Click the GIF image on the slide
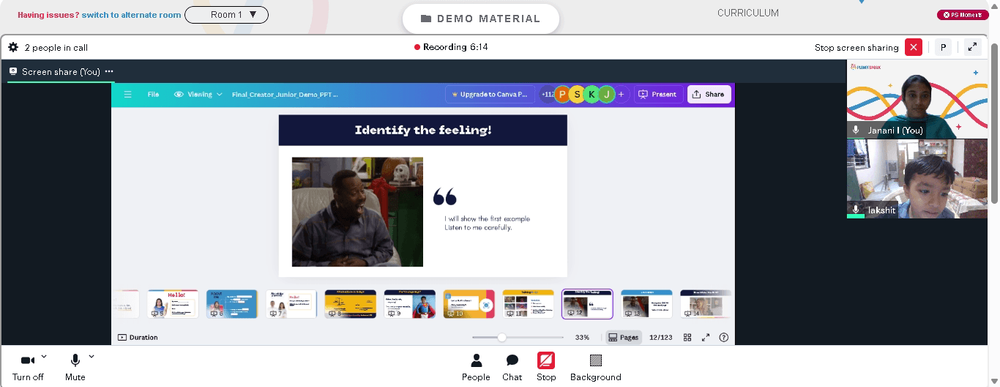1000x387 pixels. click(357, 212)
